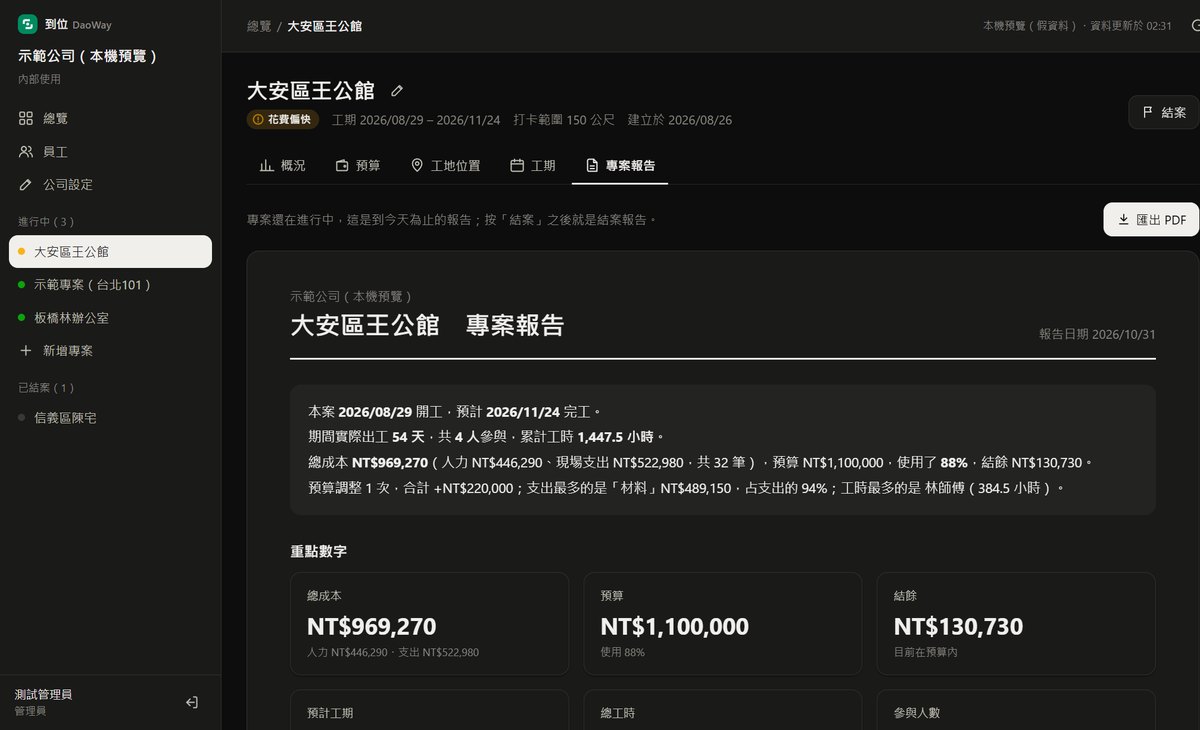Click the 示範公司（本機預覽）name in sidebar
The image size is (1200, 730).
pyautogui.click(x=88, y=56)
